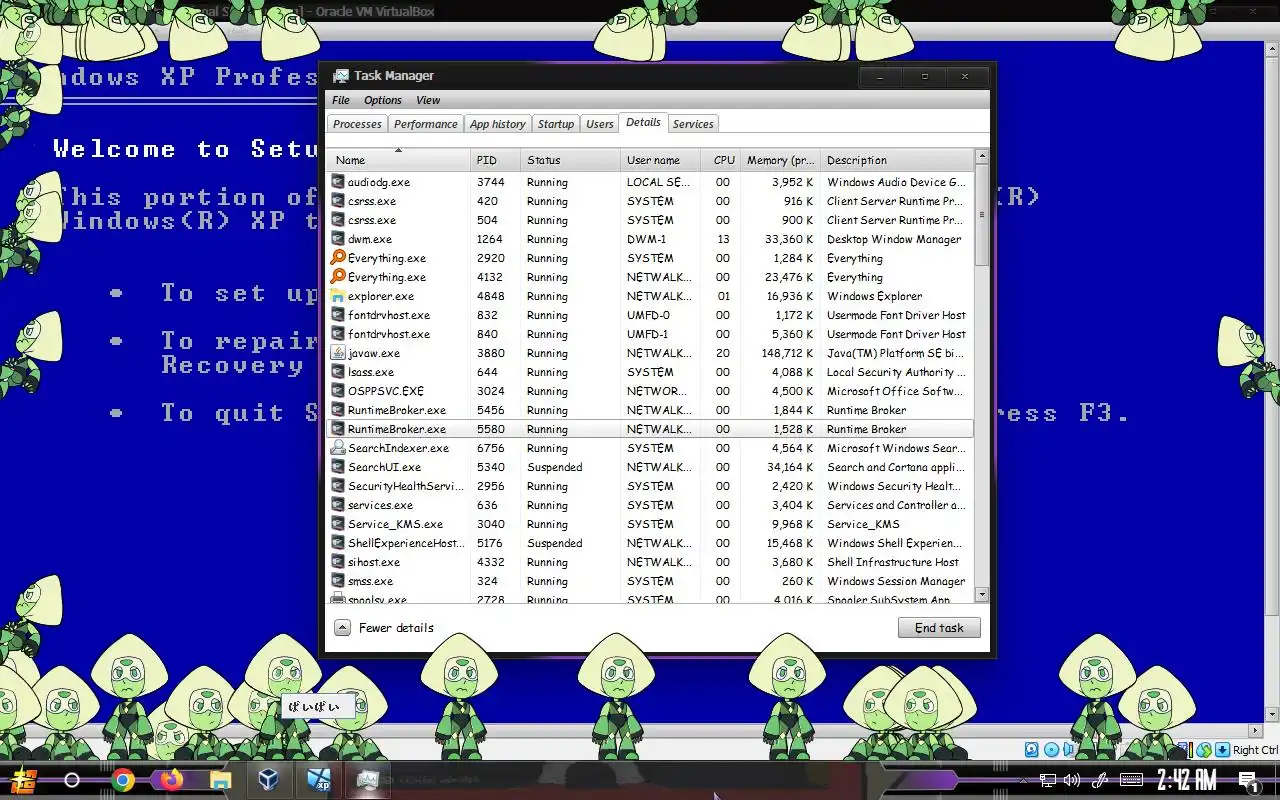Sort by the User name column header
Screen dimensions: 1280x800
[x=660, y=160]
